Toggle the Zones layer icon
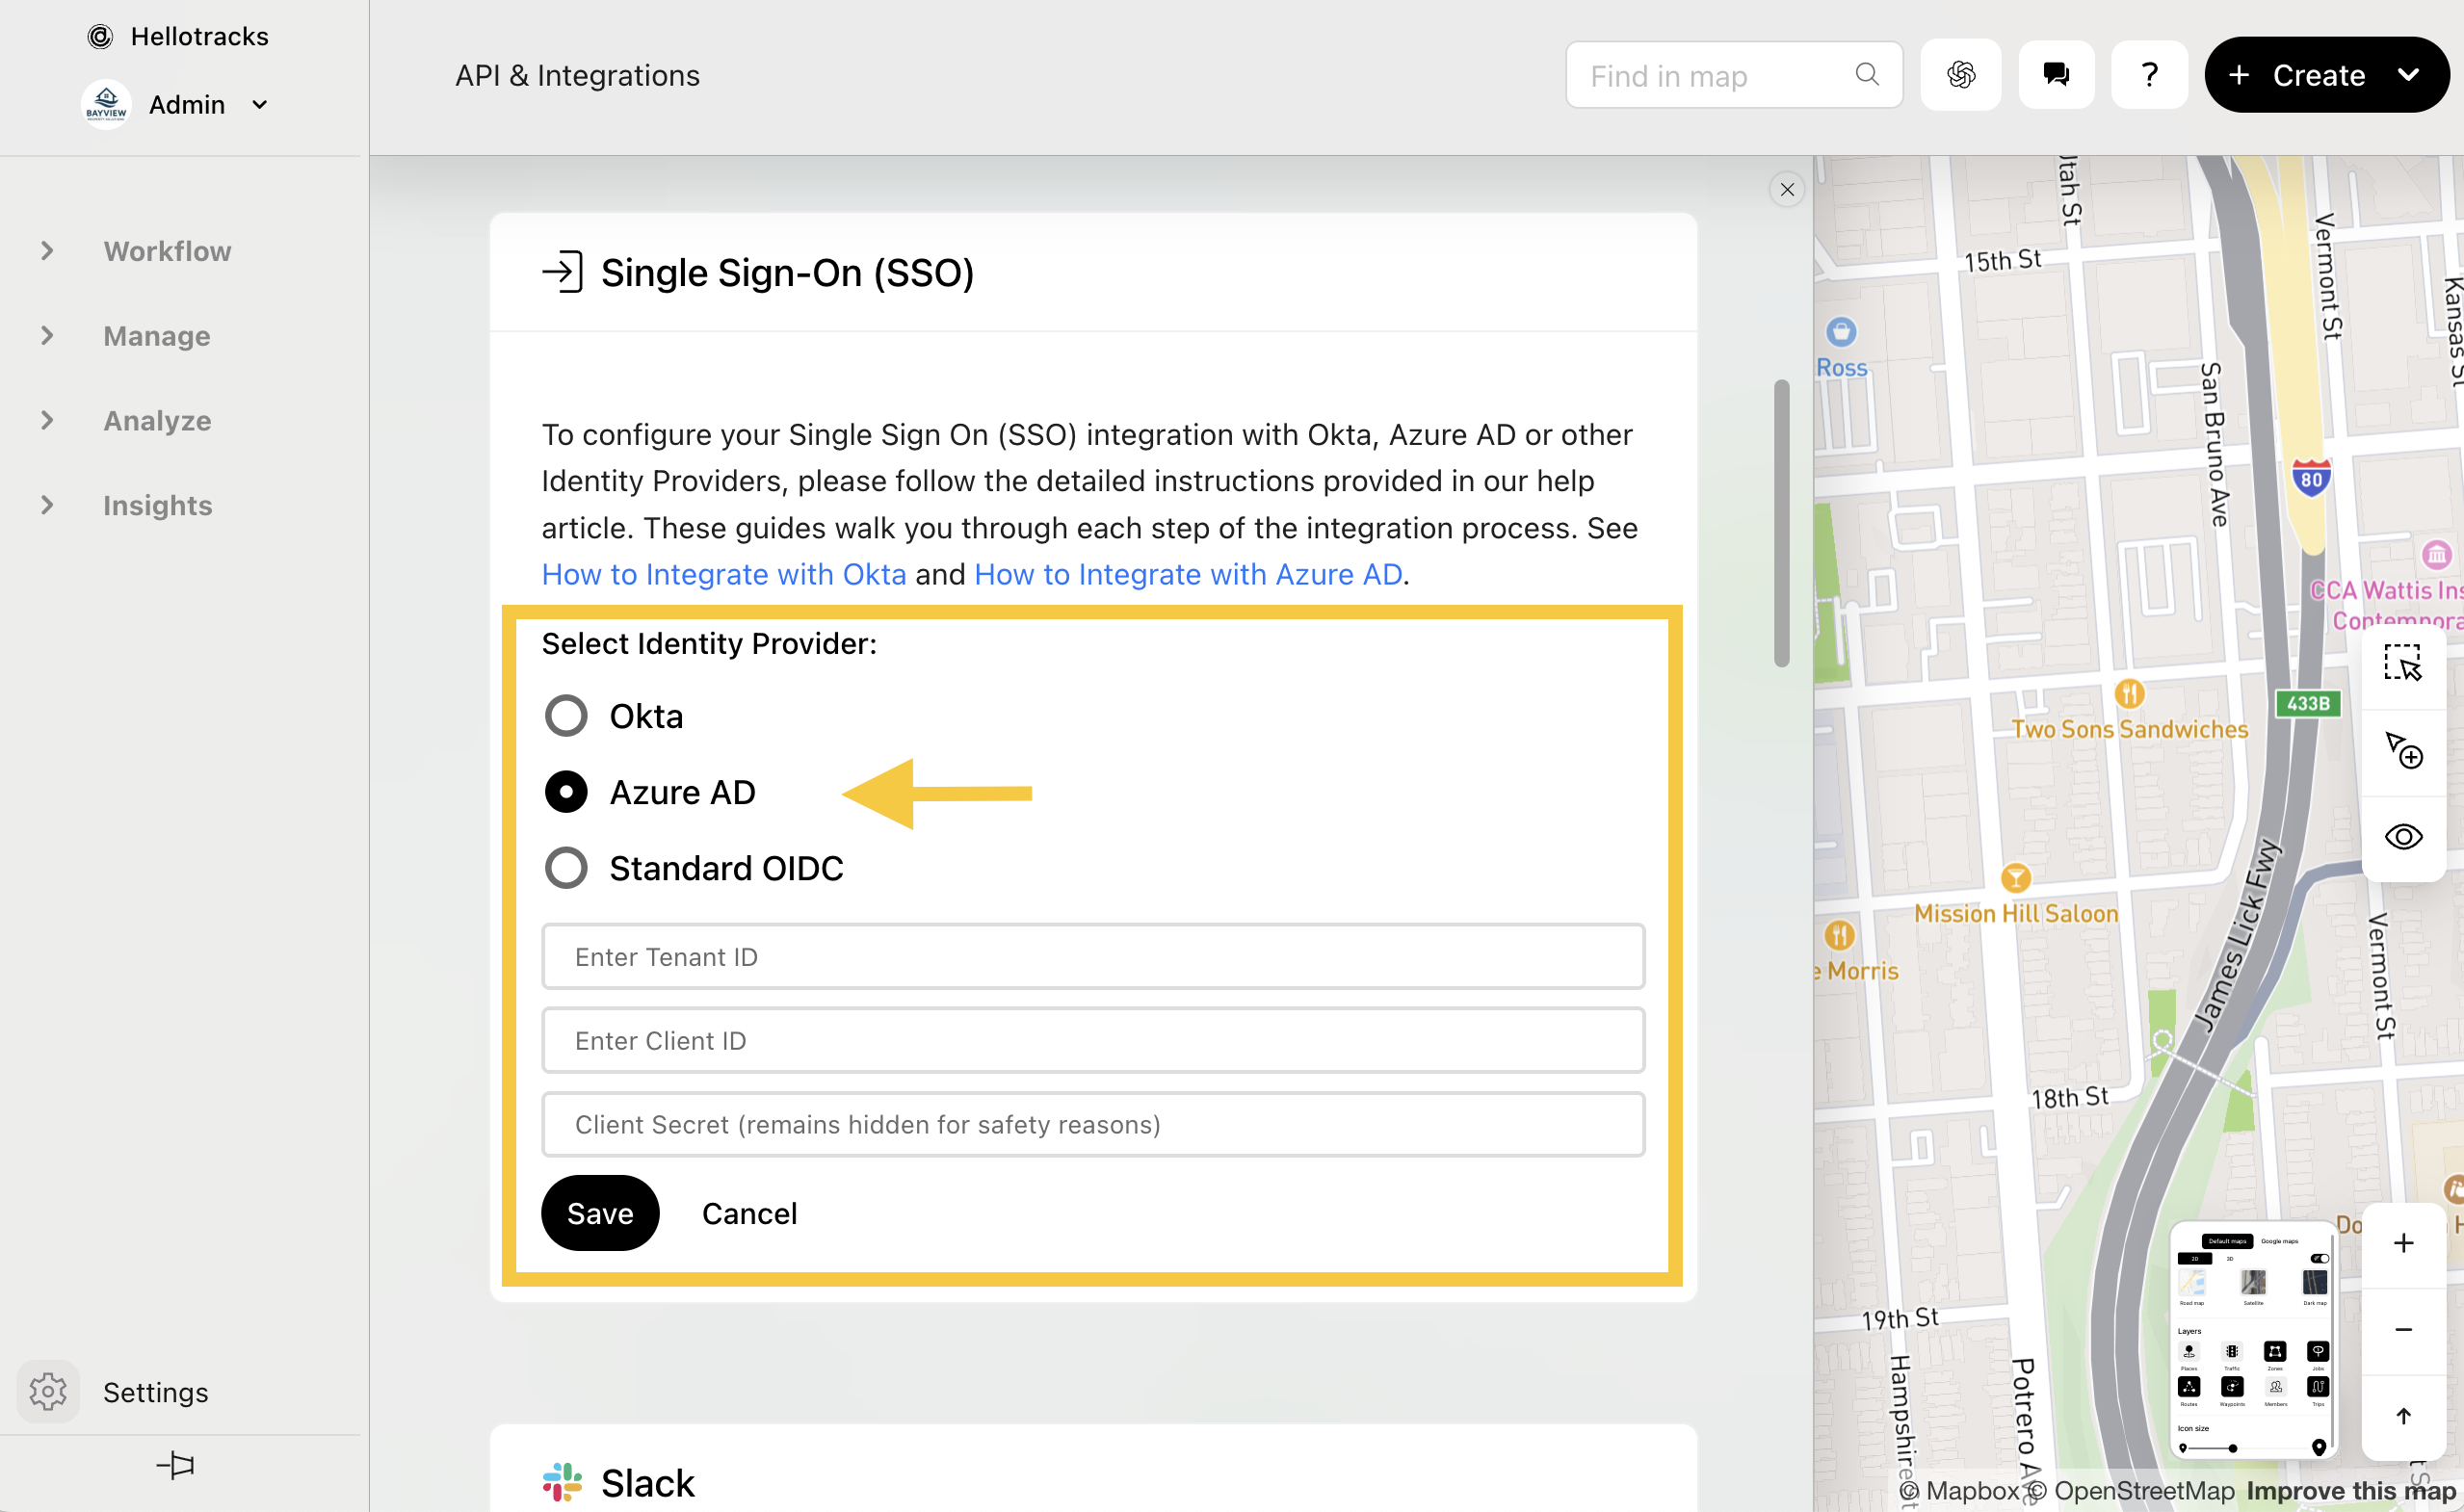Screen dimensions: 2464x1512 click(2276, 1352)
